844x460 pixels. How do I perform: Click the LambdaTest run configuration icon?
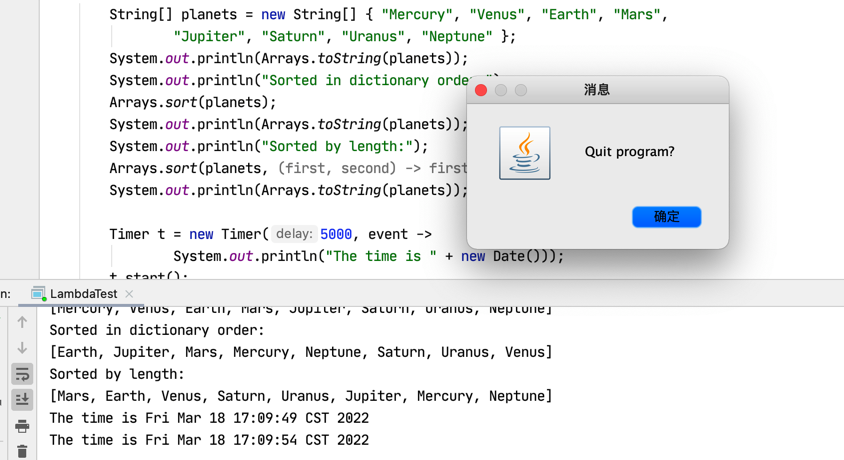click(38, 294)
